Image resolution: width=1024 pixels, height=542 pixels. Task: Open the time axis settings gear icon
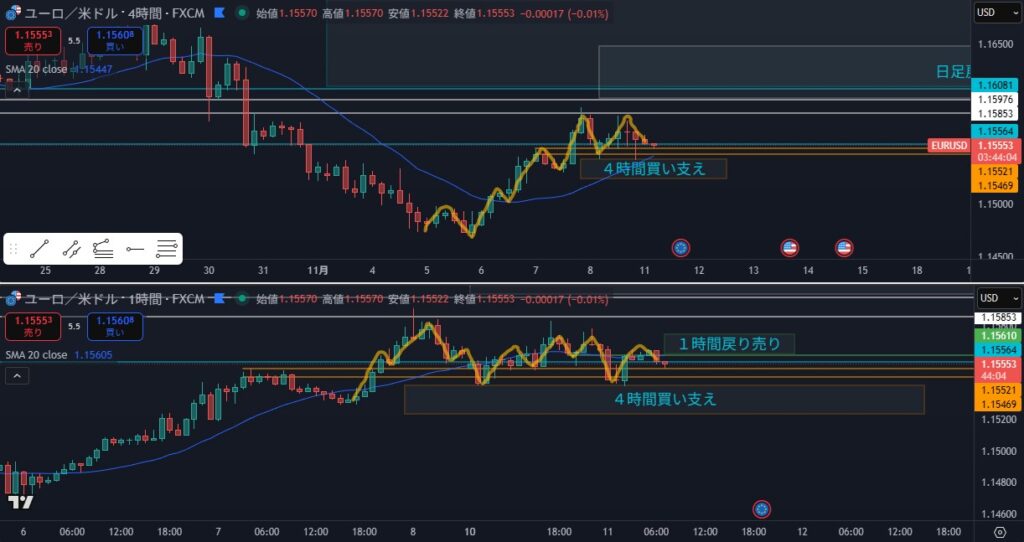coord(999,532)
